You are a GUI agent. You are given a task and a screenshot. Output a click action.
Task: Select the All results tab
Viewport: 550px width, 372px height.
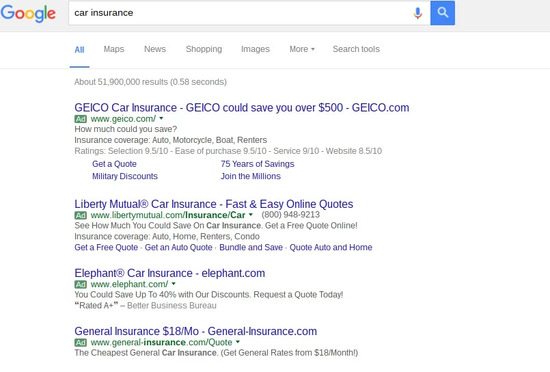(x=79, y=49)
